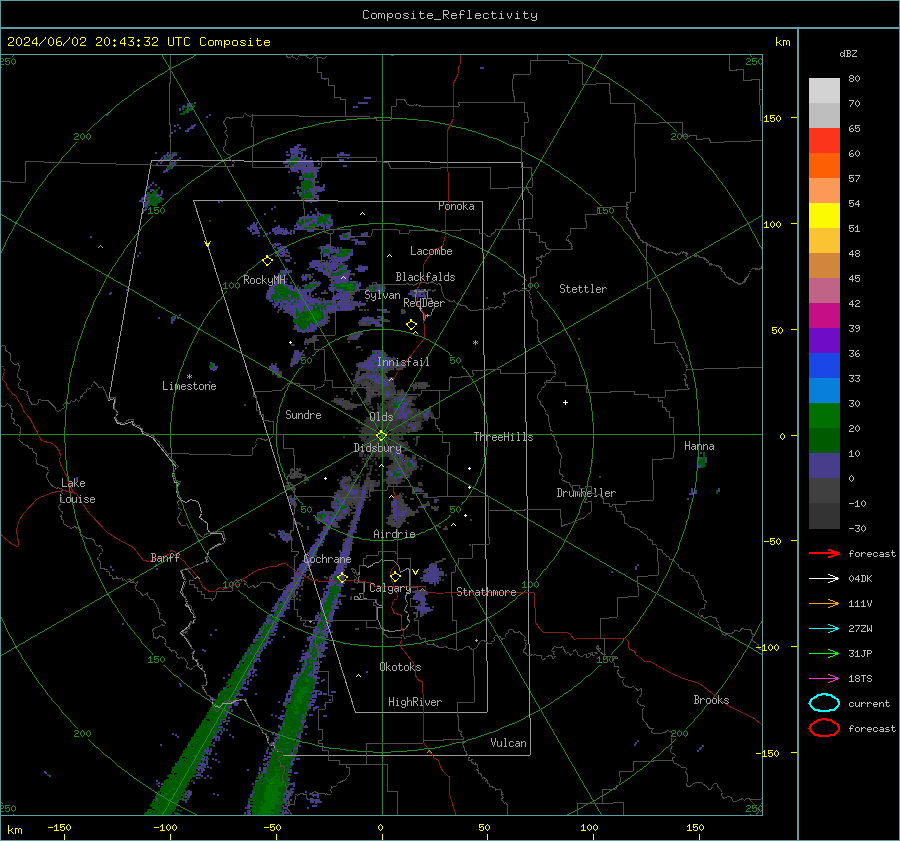Click white plus marker west of Hanna
The height and width of the screenshot is (841, 900).
click(x=565, y=402)
